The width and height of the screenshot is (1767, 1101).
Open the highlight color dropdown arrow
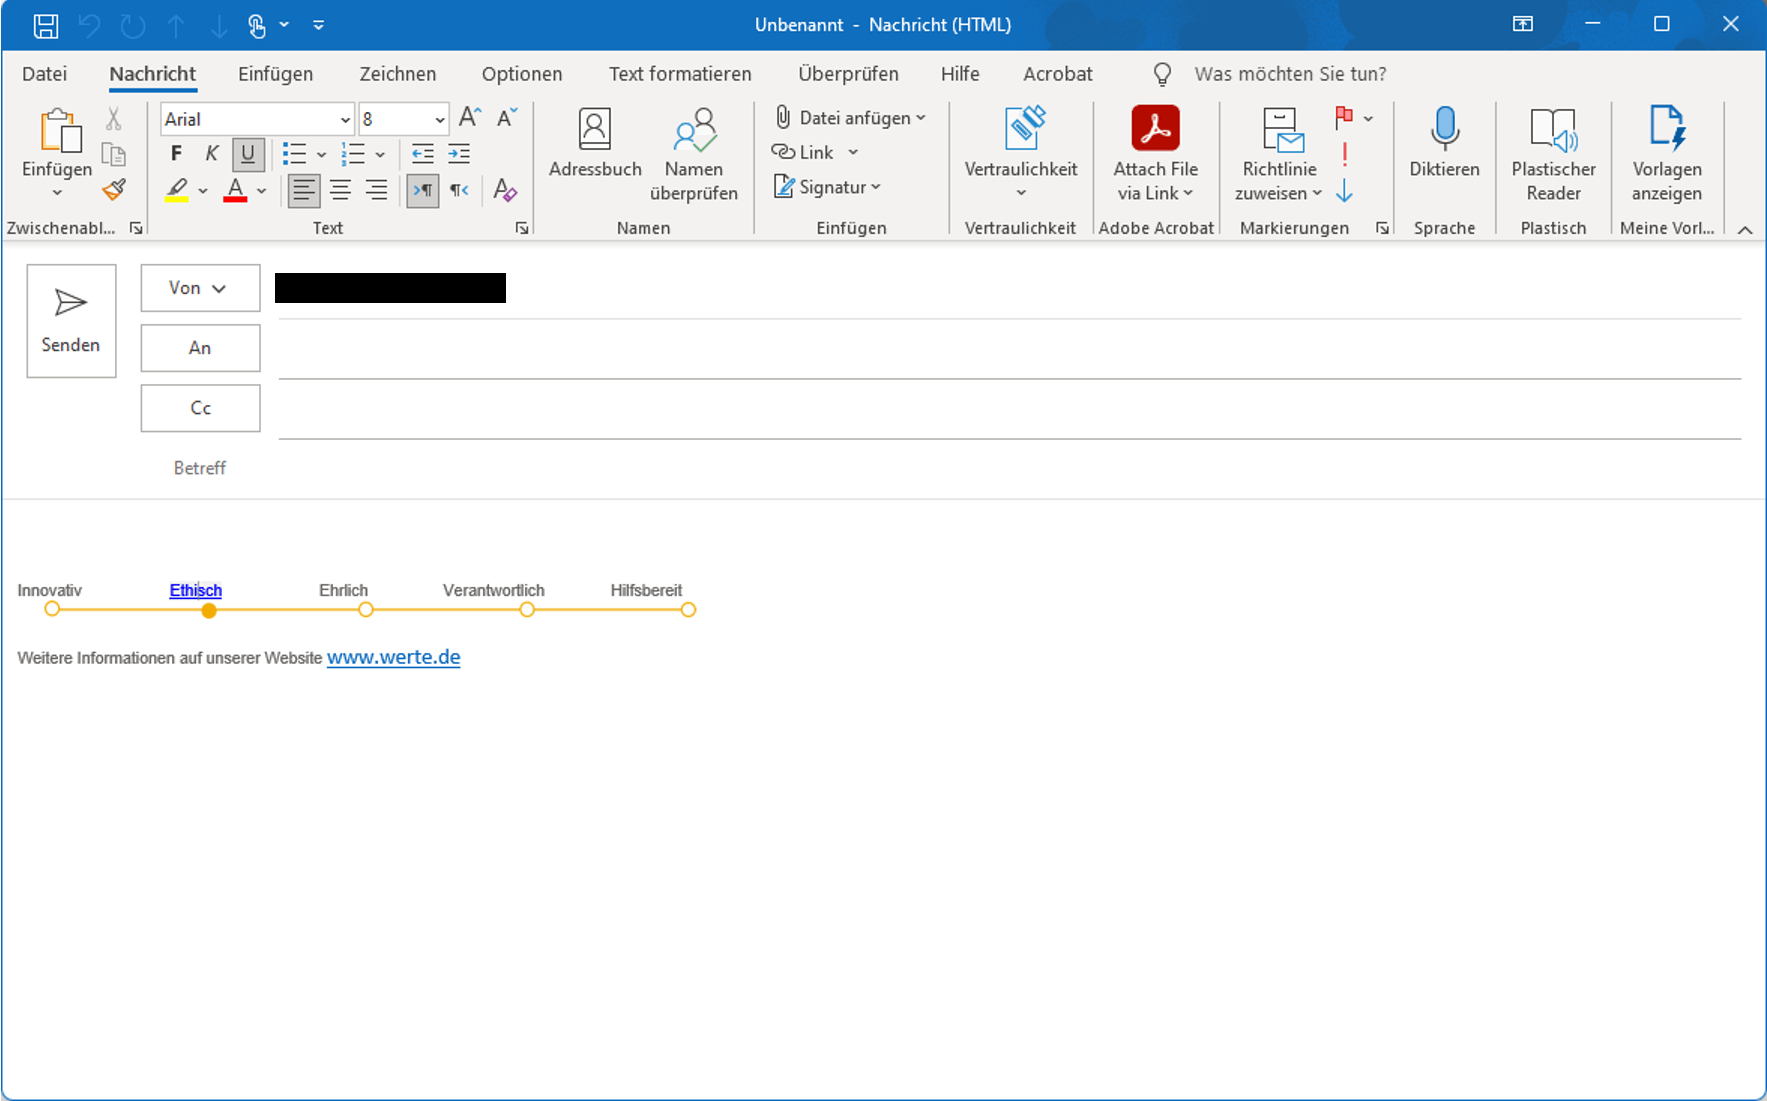(x=203, y=190)
